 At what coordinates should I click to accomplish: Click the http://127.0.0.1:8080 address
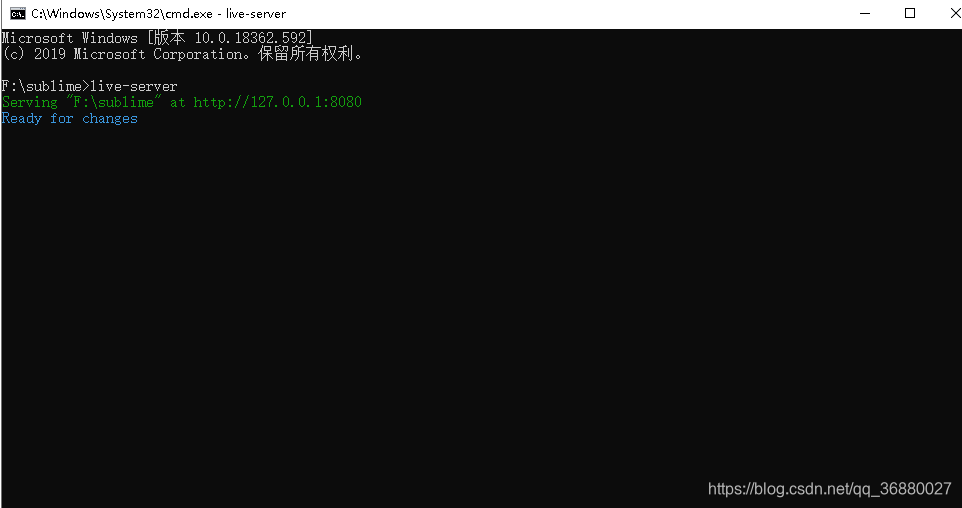click(x=277, y=102)
